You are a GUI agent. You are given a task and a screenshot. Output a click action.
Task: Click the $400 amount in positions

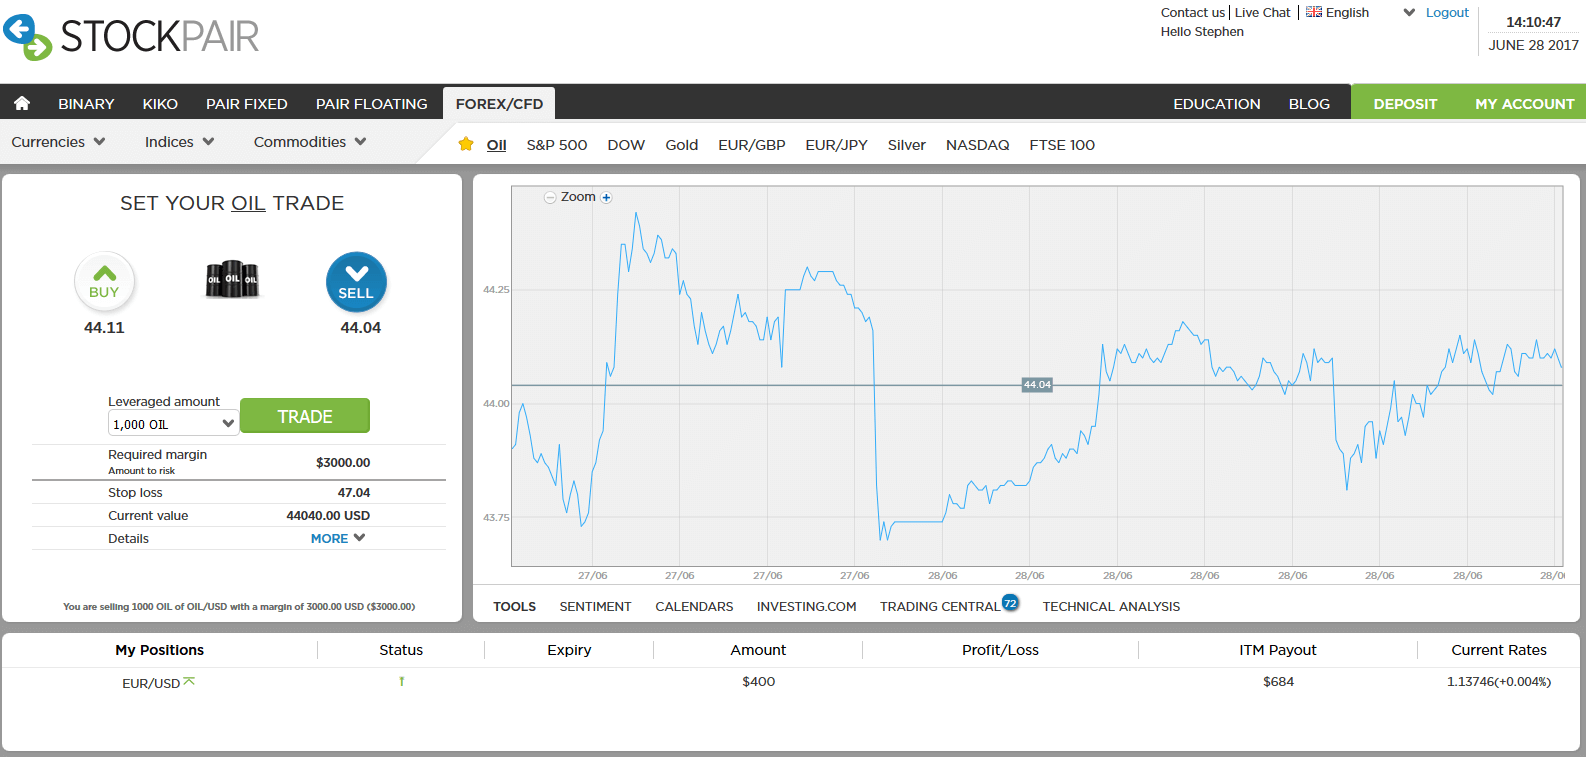coord(758,682)
